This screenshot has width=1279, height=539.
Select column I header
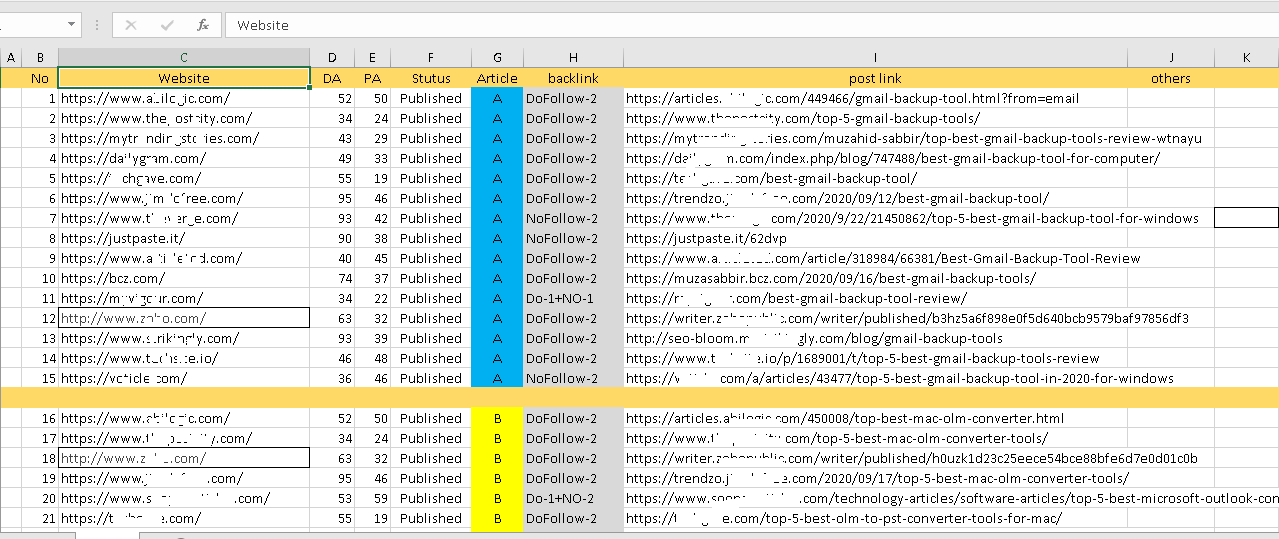875,58
